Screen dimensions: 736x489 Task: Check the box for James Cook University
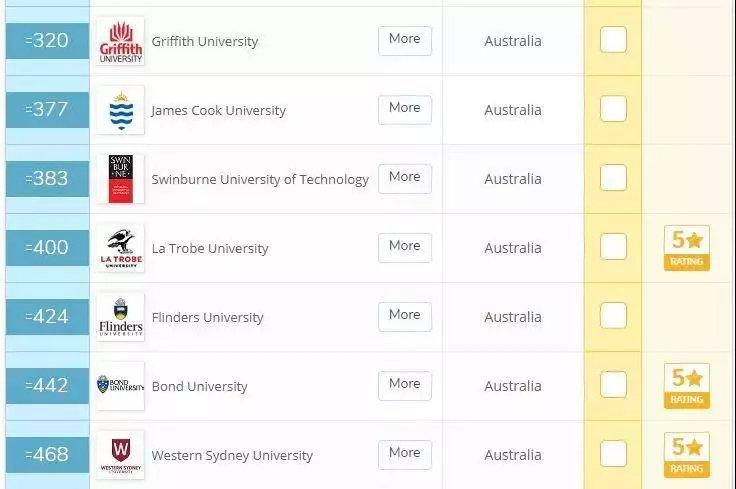point(613,108)
